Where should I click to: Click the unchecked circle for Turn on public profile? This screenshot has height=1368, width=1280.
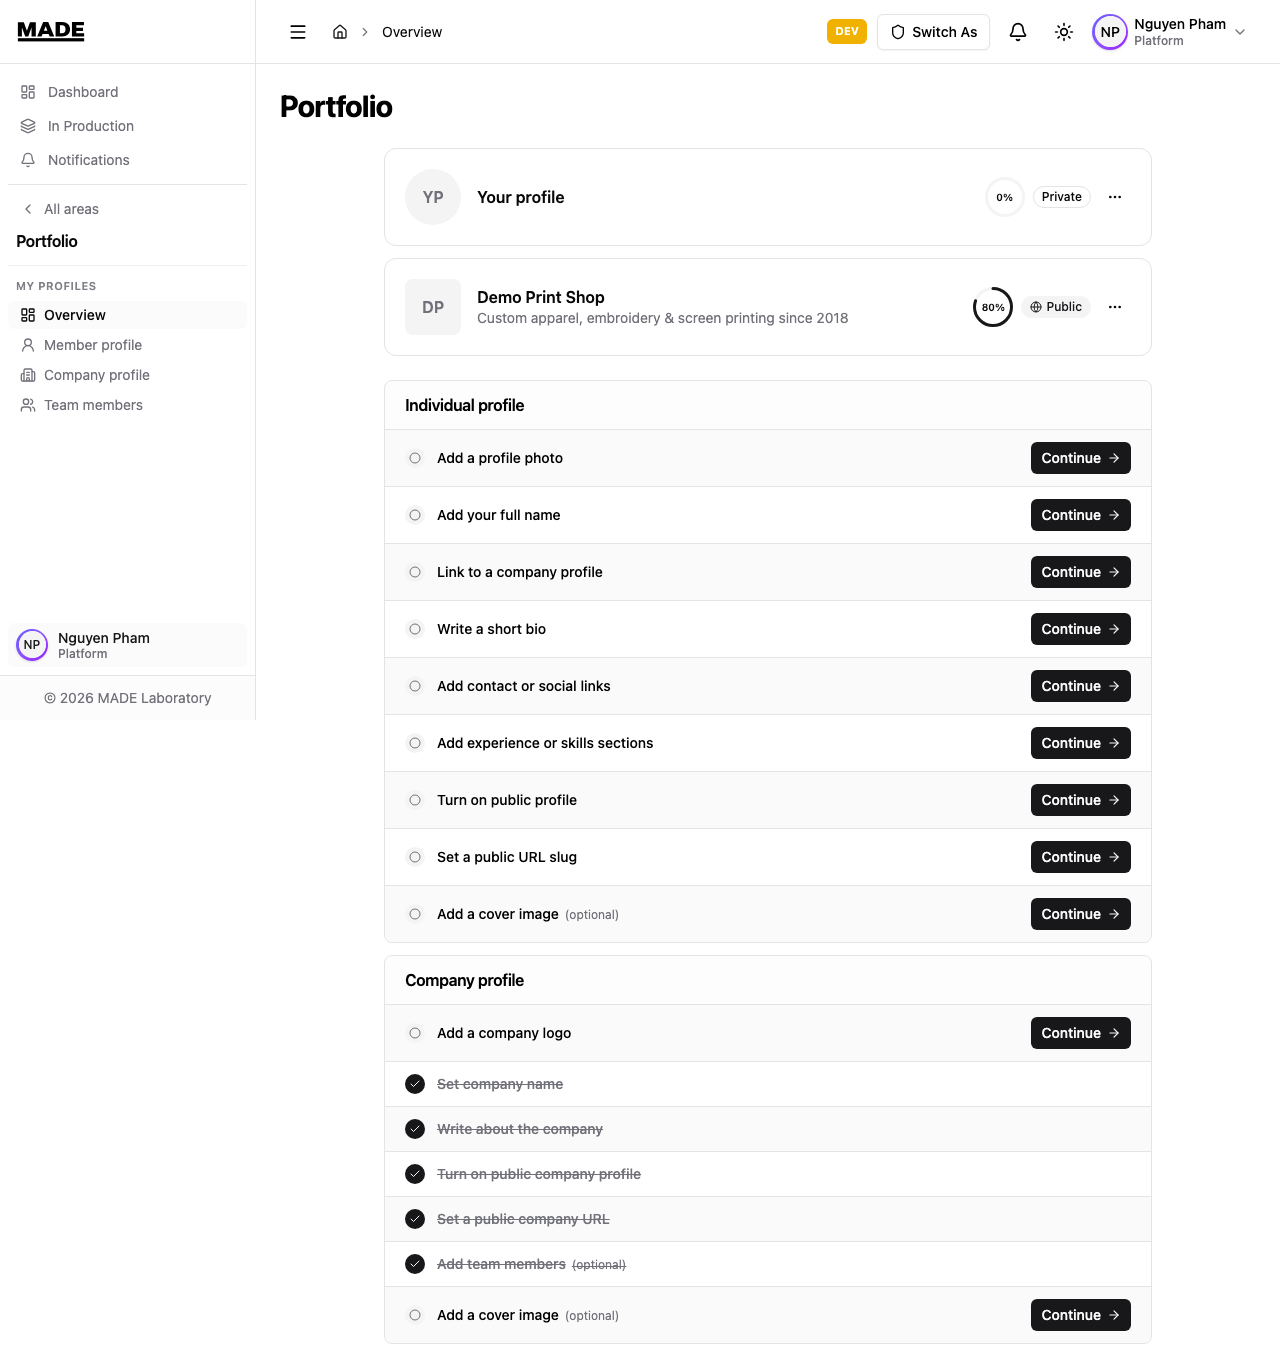point(415,800)
